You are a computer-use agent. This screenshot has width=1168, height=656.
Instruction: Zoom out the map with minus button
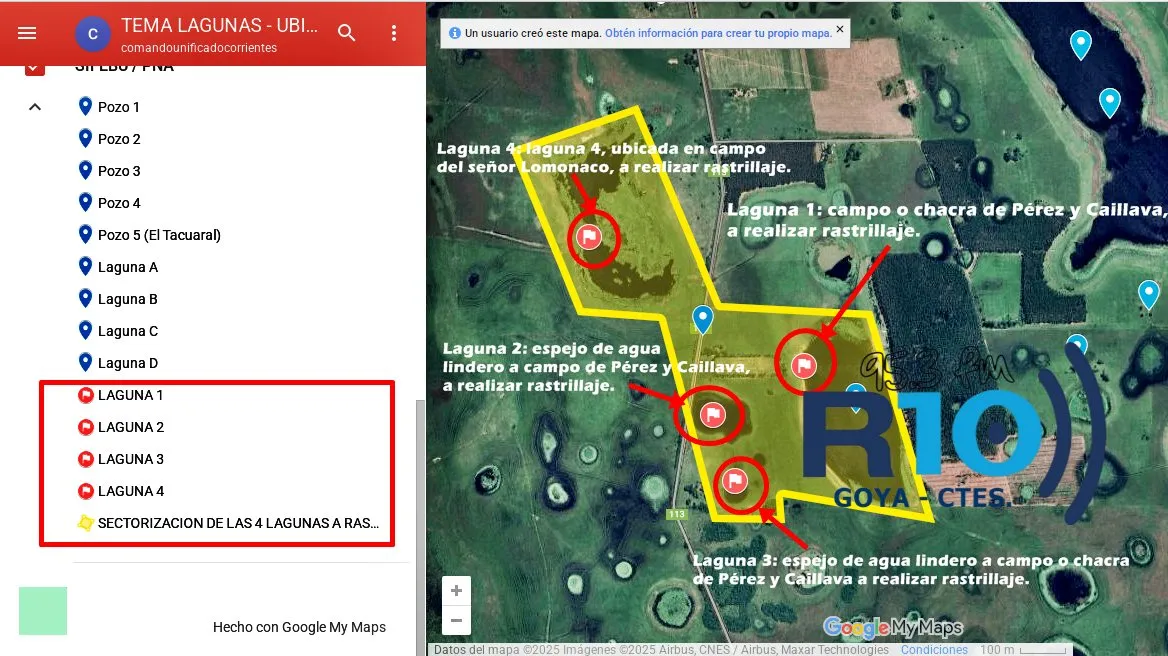[x=456, y=621]
